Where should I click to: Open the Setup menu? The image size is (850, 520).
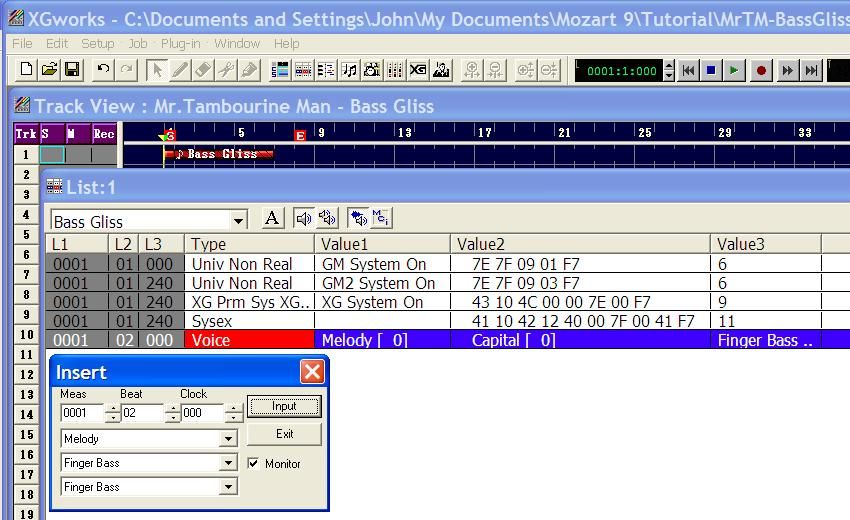[x=98, y=43]
